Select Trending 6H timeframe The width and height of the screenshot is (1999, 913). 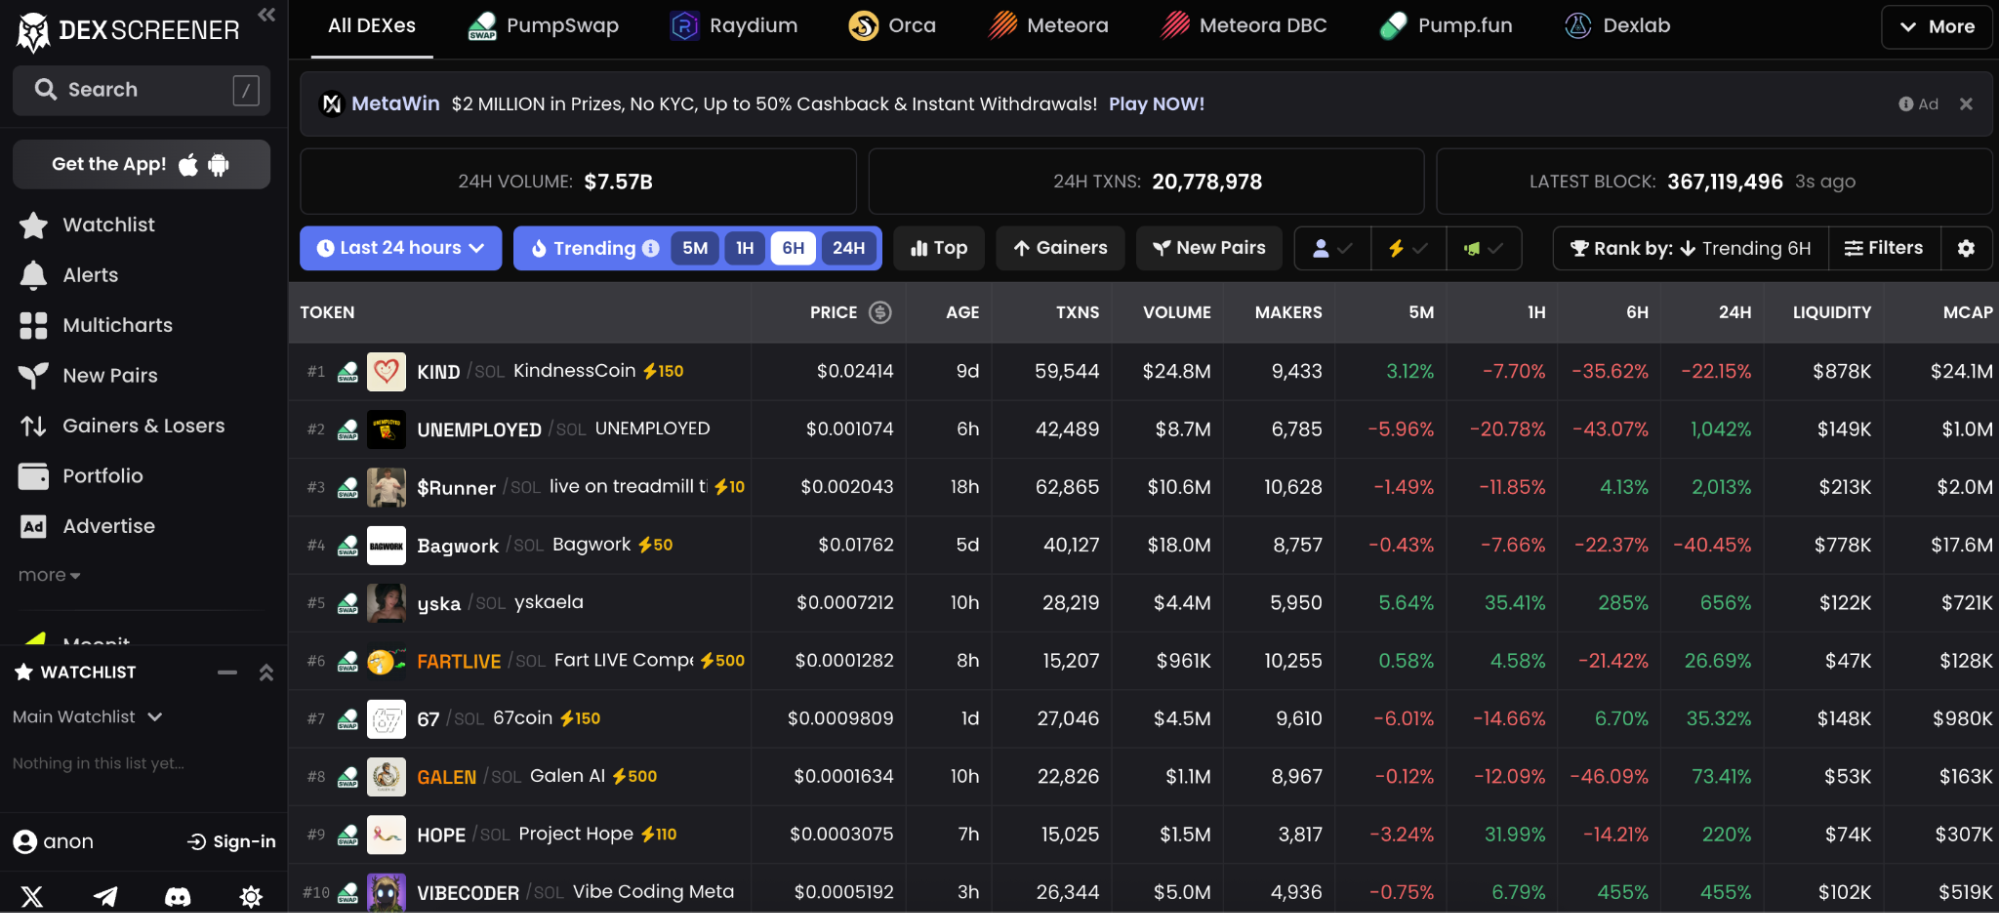pos(793,248)
